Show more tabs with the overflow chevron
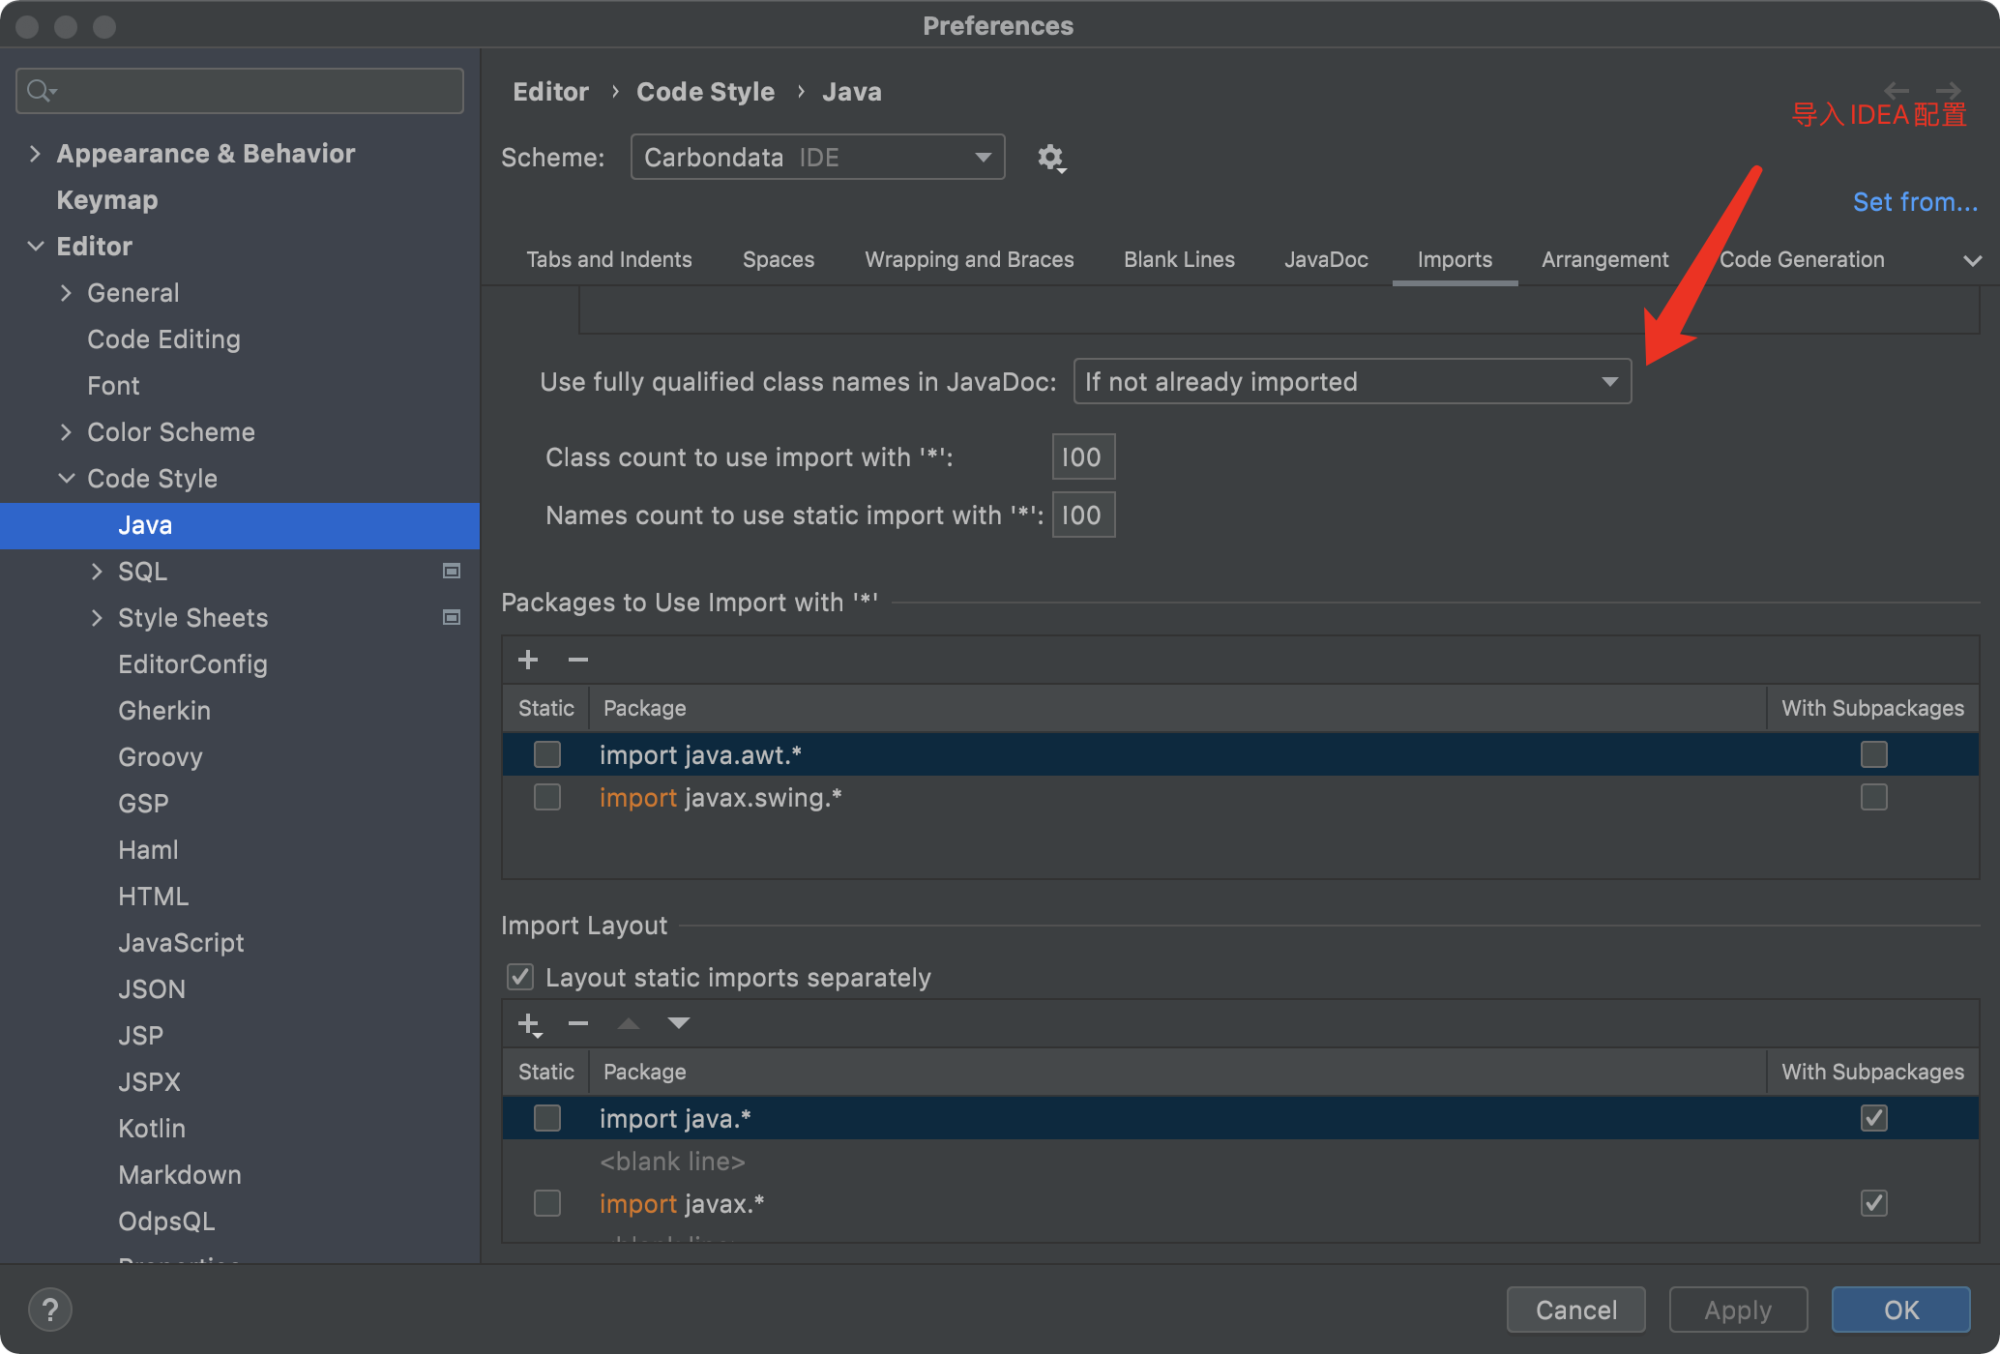 (1972, 261)
